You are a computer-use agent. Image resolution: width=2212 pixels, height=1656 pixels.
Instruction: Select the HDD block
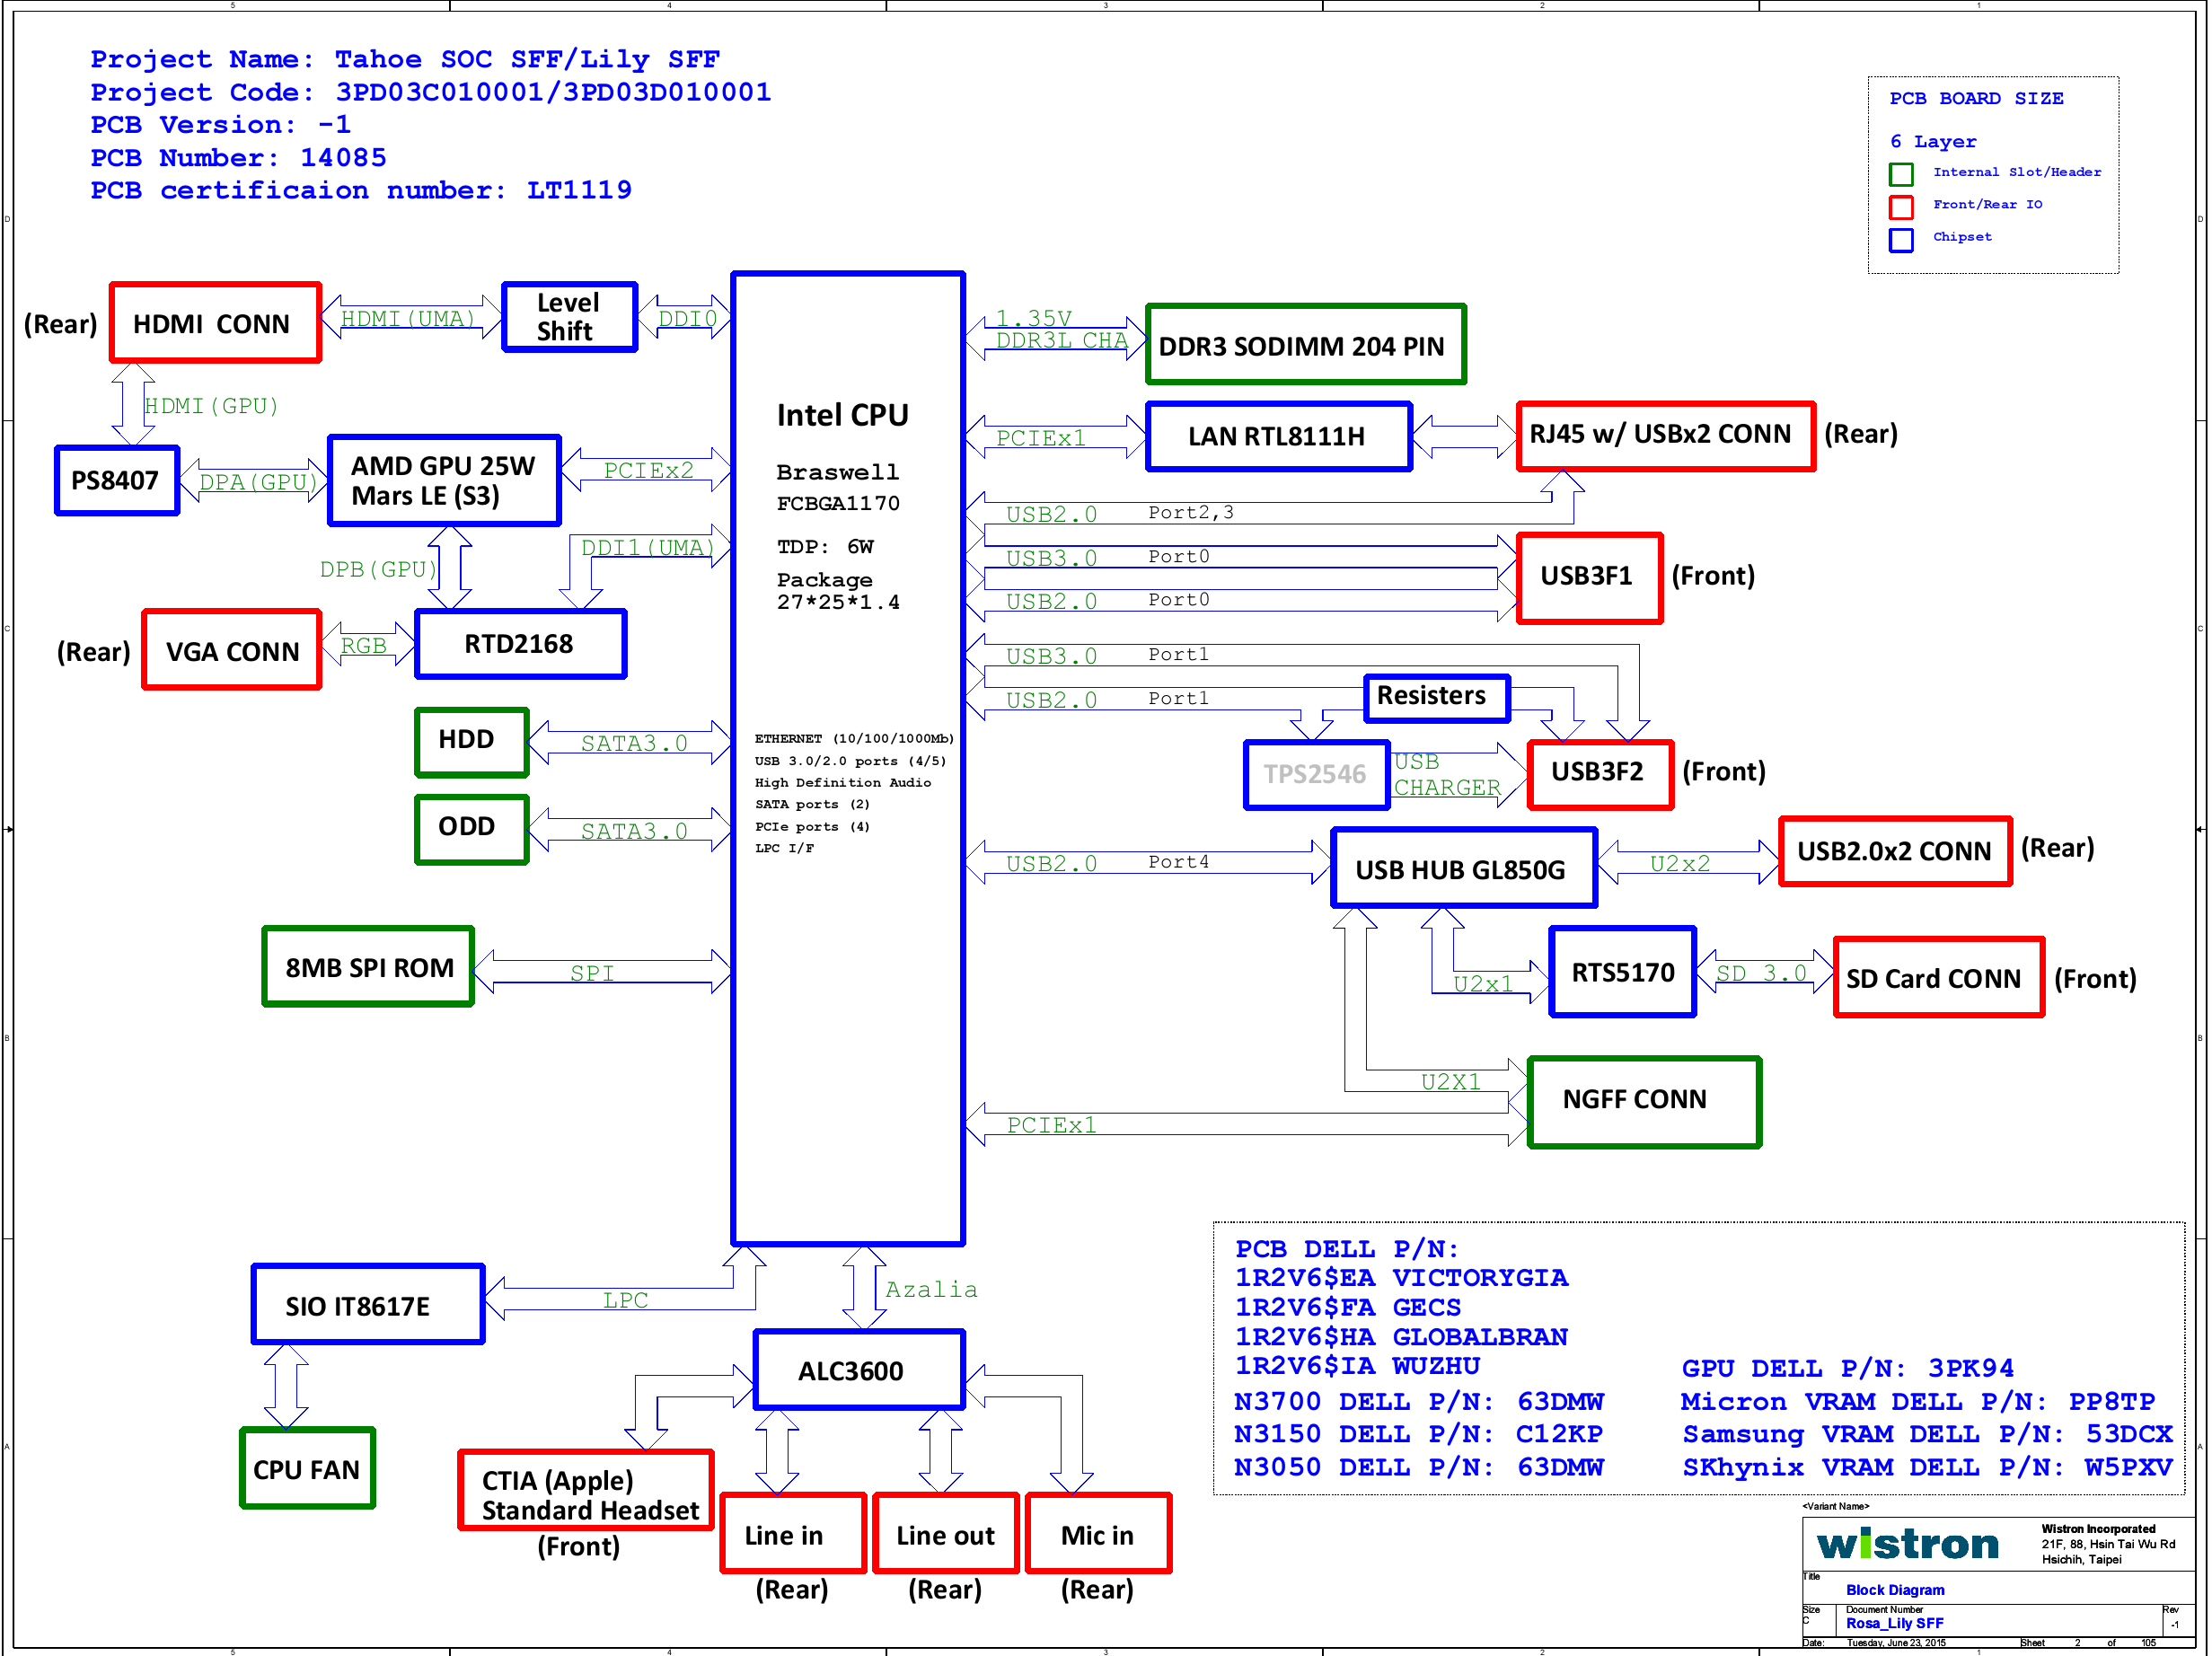click(471, 742)
